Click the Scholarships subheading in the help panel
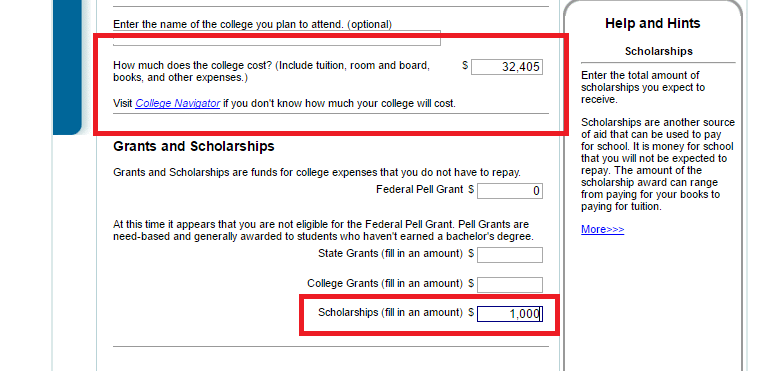 (658, 51)
